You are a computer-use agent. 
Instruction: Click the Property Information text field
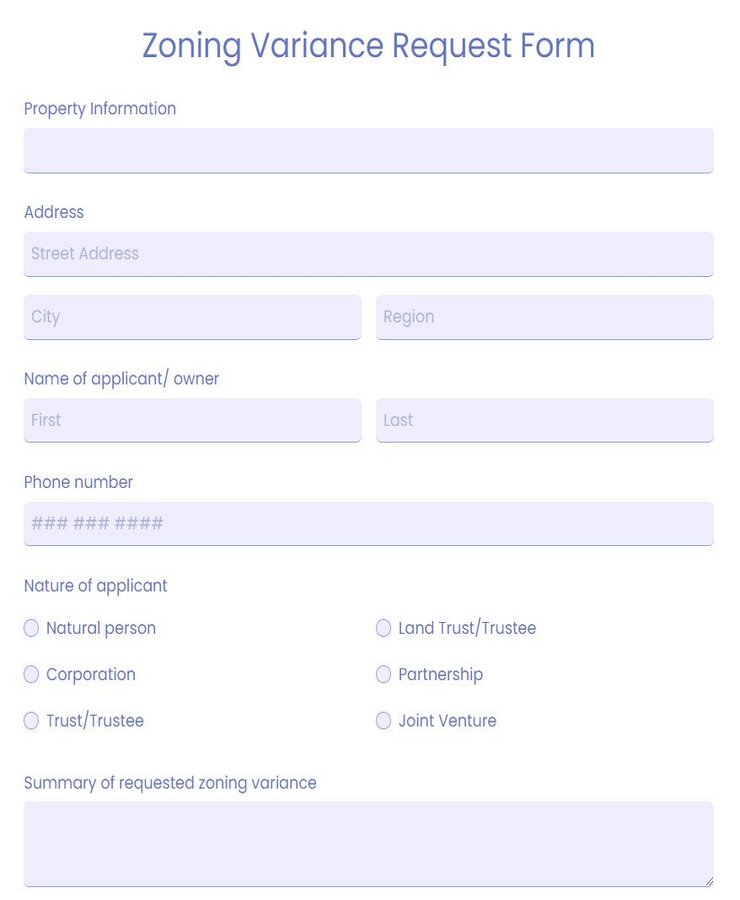[x=368, y=150]
